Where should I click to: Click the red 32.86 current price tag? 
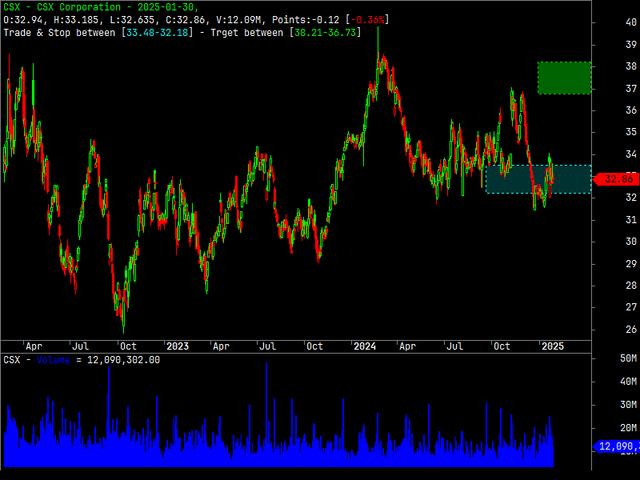(616, 179)
